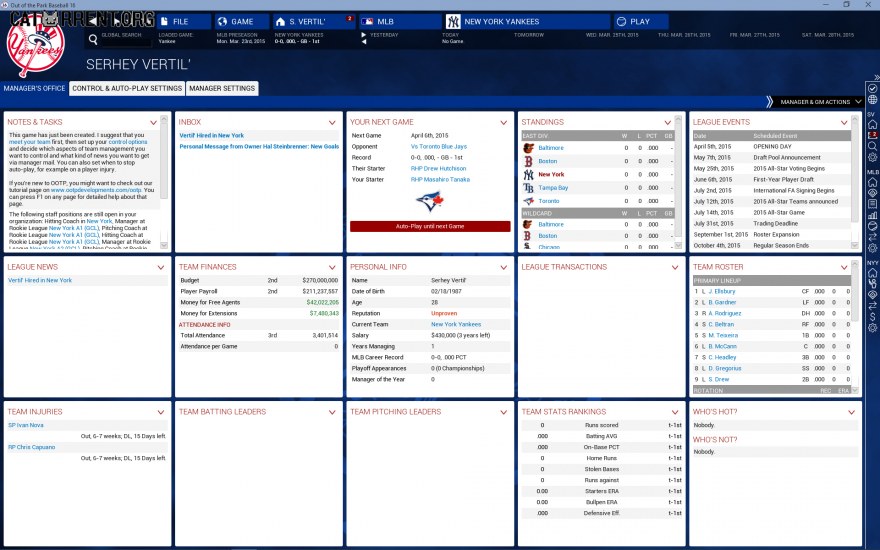The image size is (880, 550).
Task: Open RHP Drew Hutchison player link
Action: point(438,168)
